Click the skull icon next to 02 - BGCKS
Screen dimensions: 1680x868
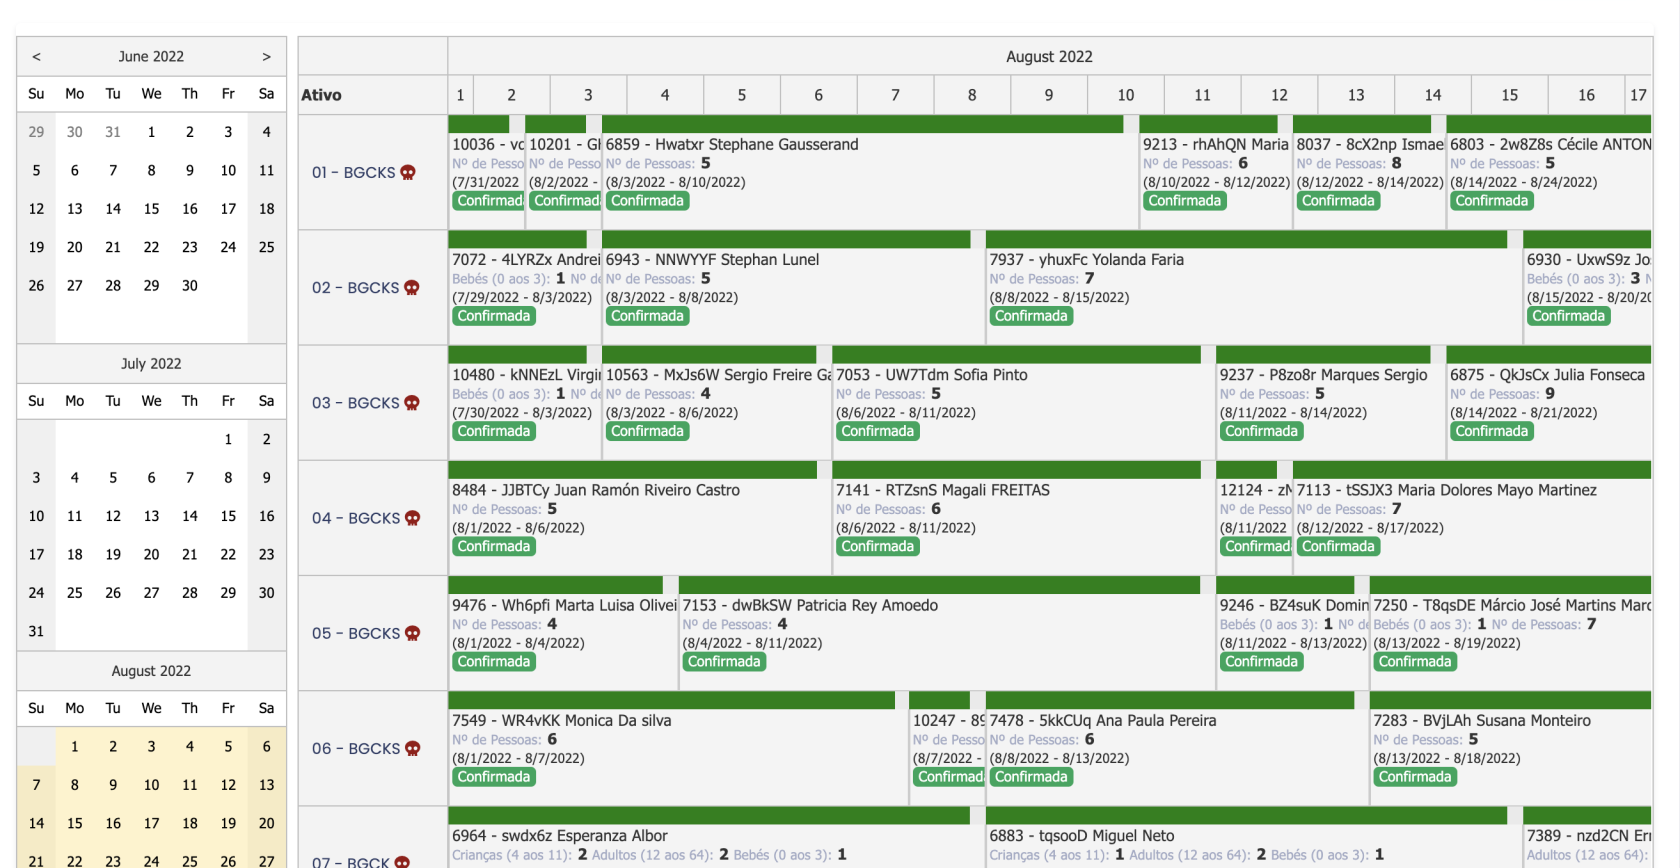pyautogui.click(x=412, y=288)
